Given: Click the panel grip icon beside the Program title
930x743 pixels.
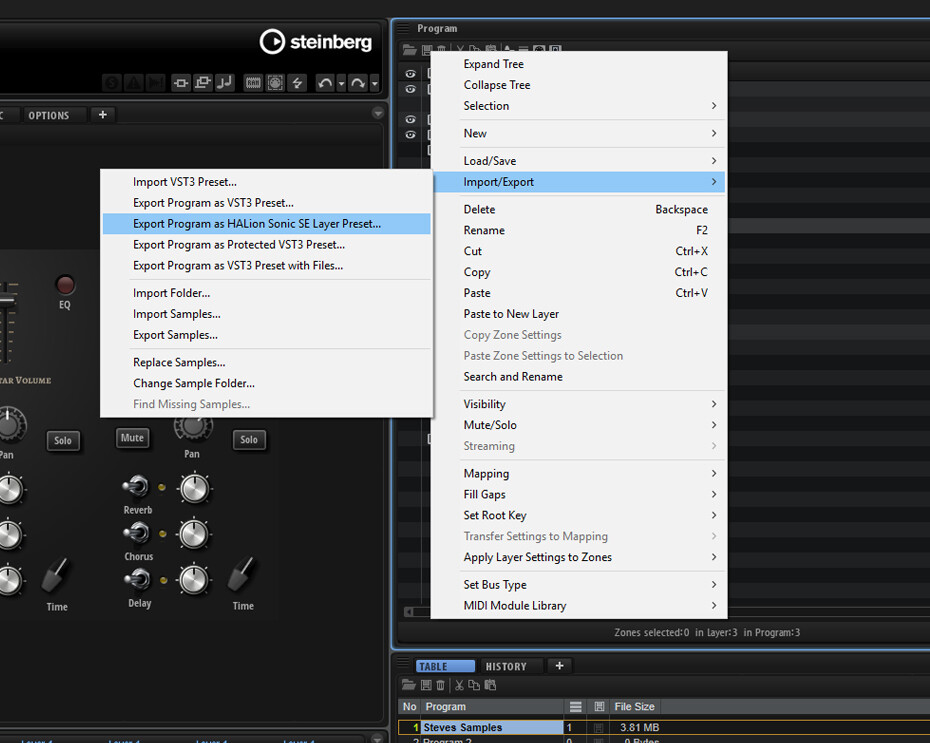Looking at the screenshot, I should (403, 28).
